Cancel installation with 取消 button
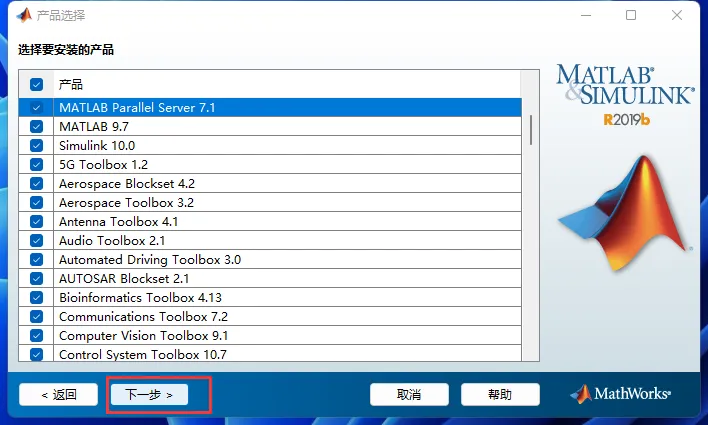 pos(409,395)
